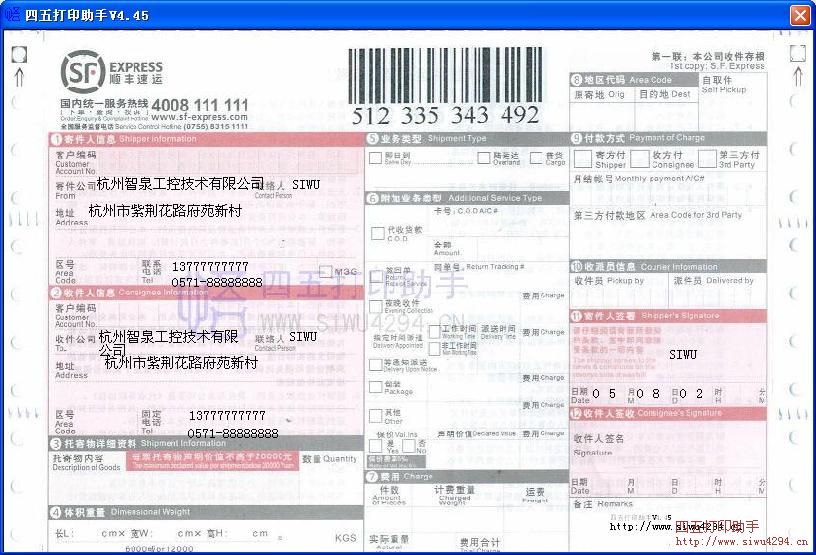The height and width of the screenshot is (555, 816).
Task: Check the 寄方付 Shipper payment box
Action: [x=583, y=159]
